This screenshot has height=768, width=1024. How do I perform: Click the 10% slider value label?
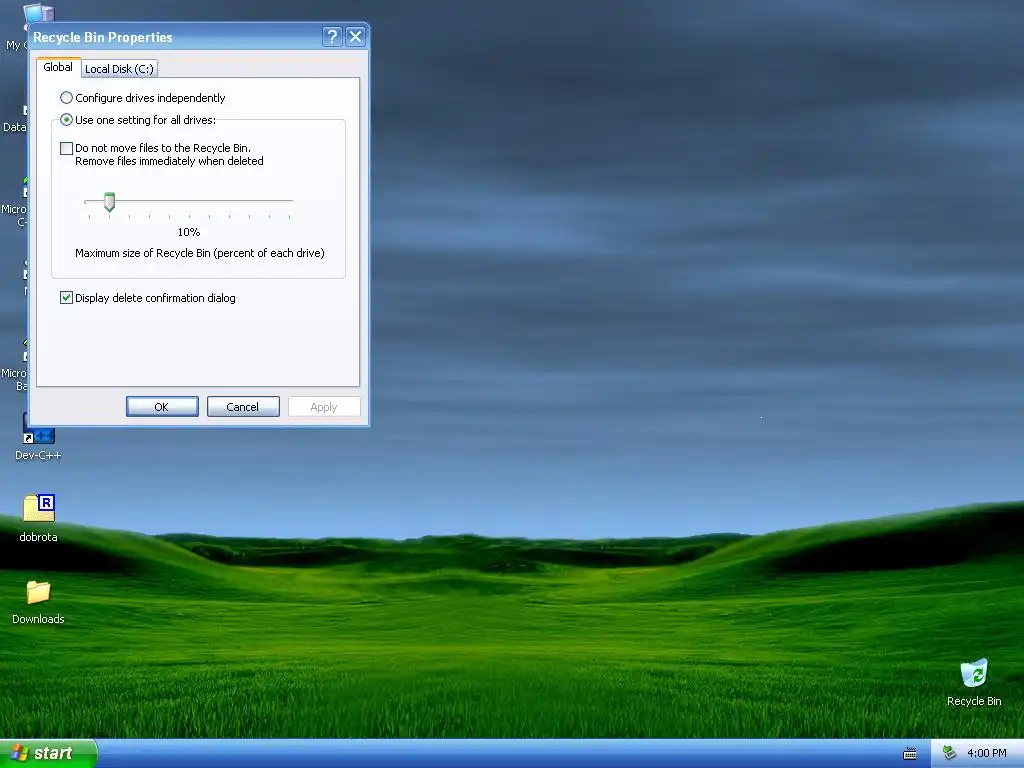[x=189, y=232]
